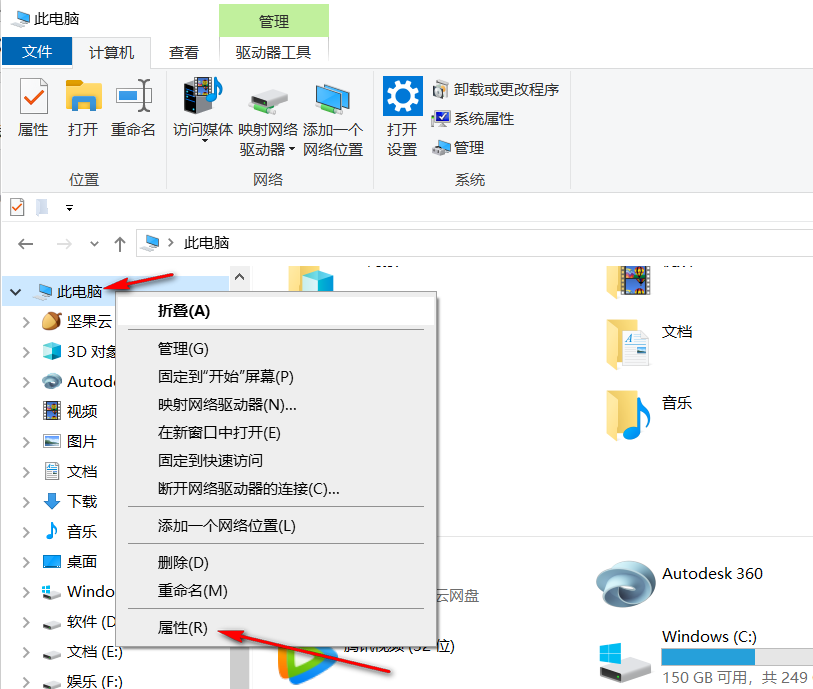The width and height of the screenshot is (813, 689).
Task: Expand the Windows (C:) drive in sidebar
Action: 26,591
